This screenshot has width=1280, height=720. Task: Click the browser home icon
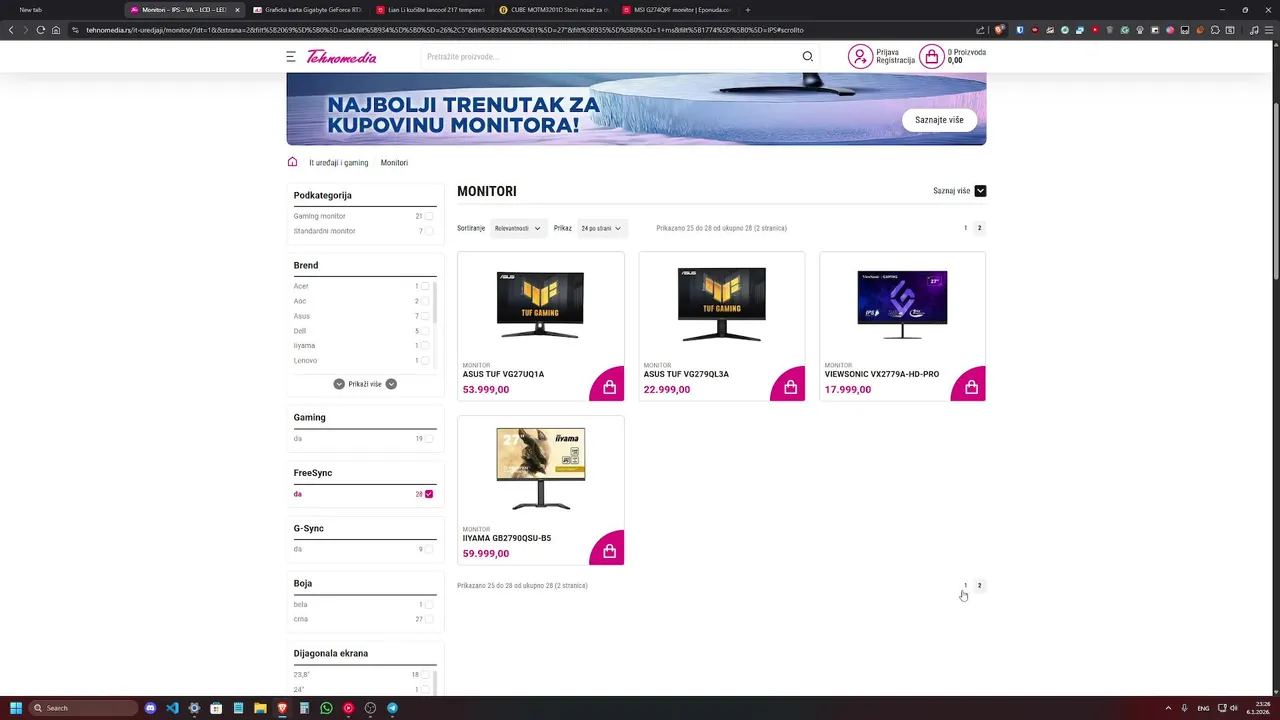(x=56, y=30)
